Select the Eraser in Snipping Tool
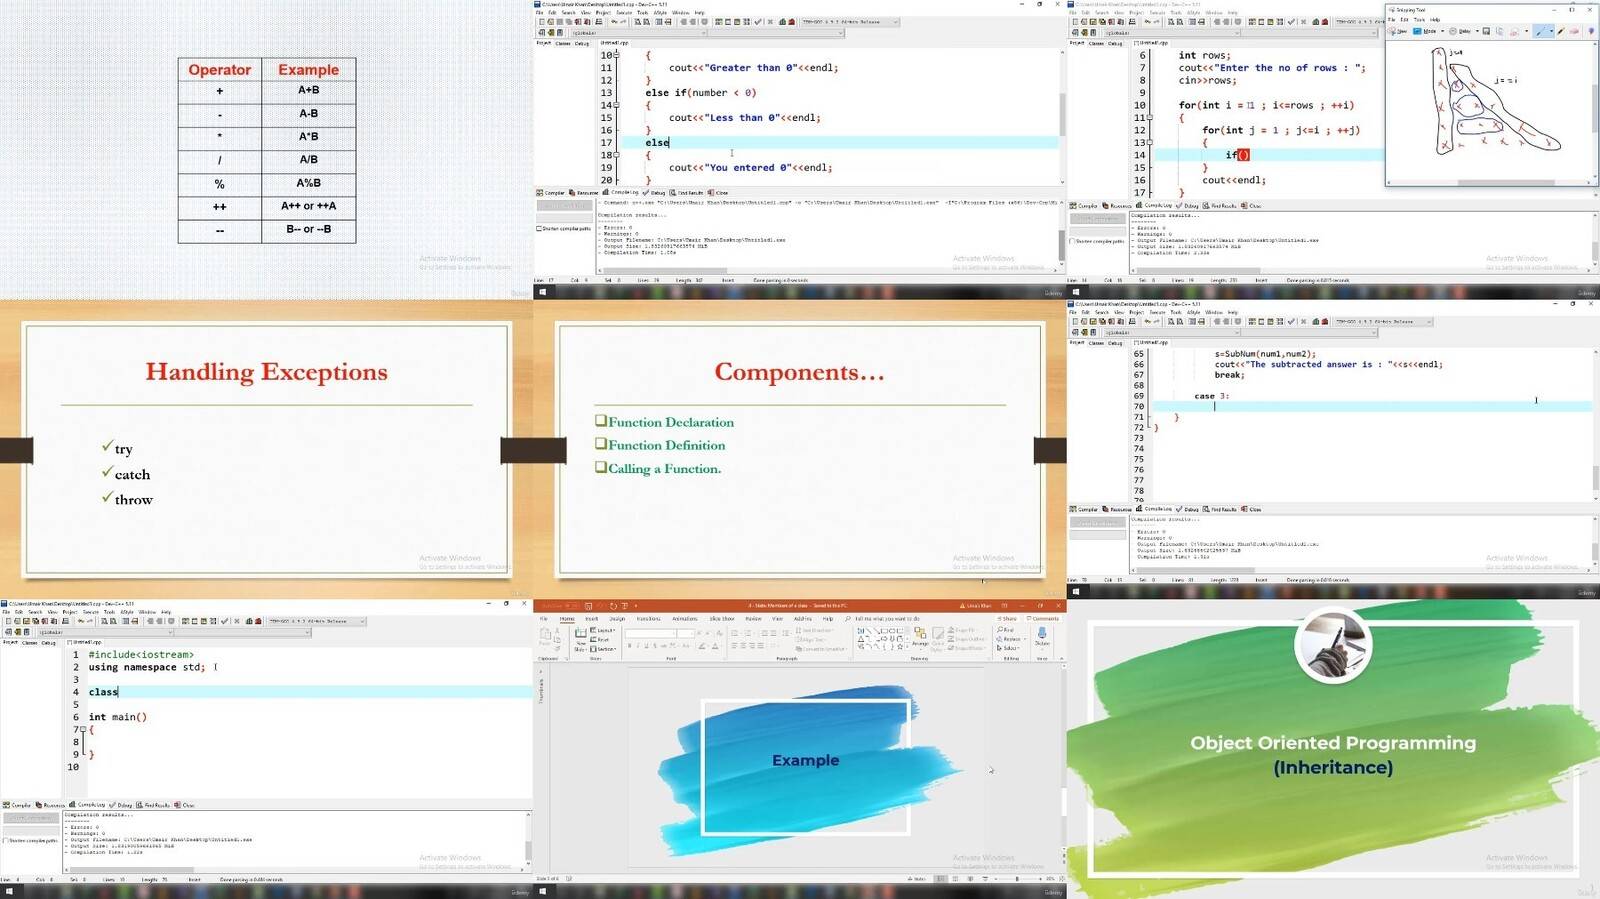This screenshot has height=899, width=1600. tap(1574, 31)
